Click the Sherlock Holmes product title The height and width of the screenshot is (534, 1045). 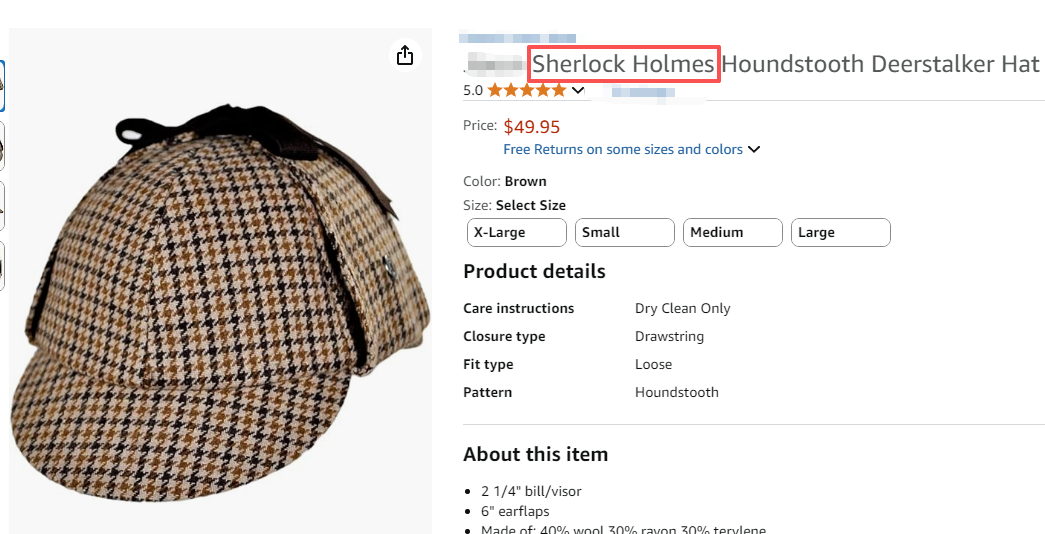624,64
